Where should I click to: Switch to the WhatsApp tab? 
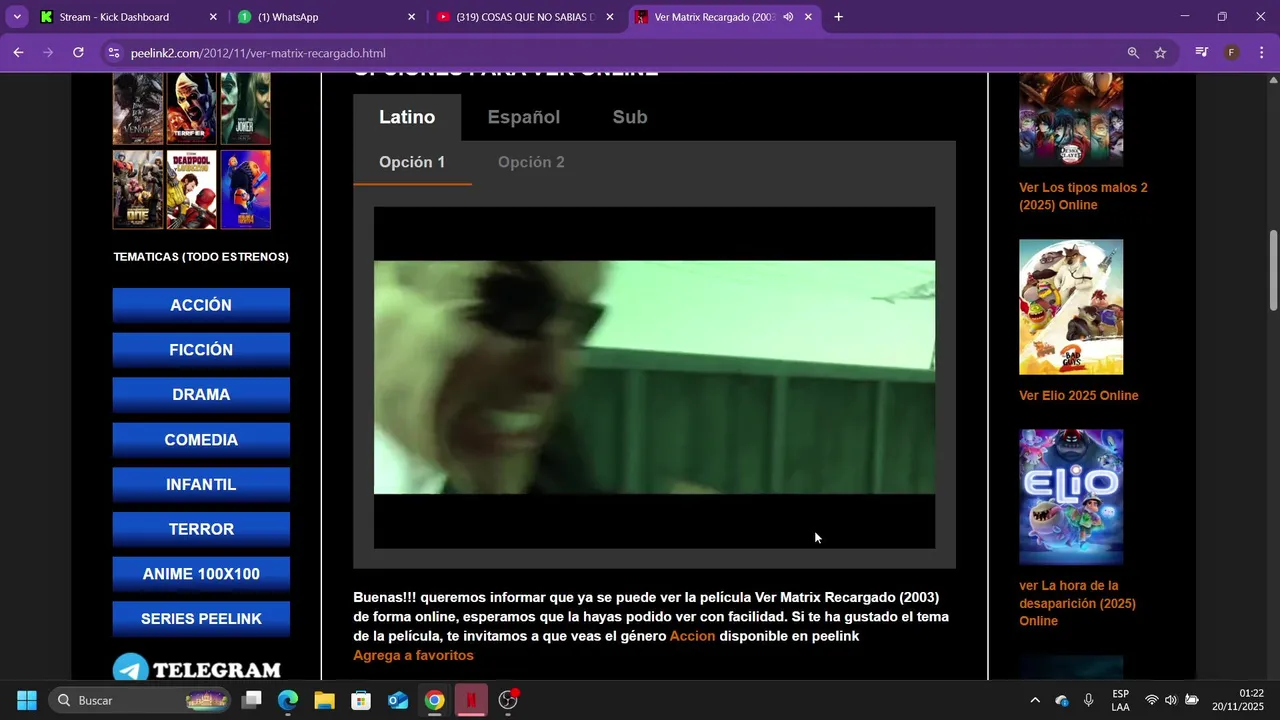tap(327, 17)
